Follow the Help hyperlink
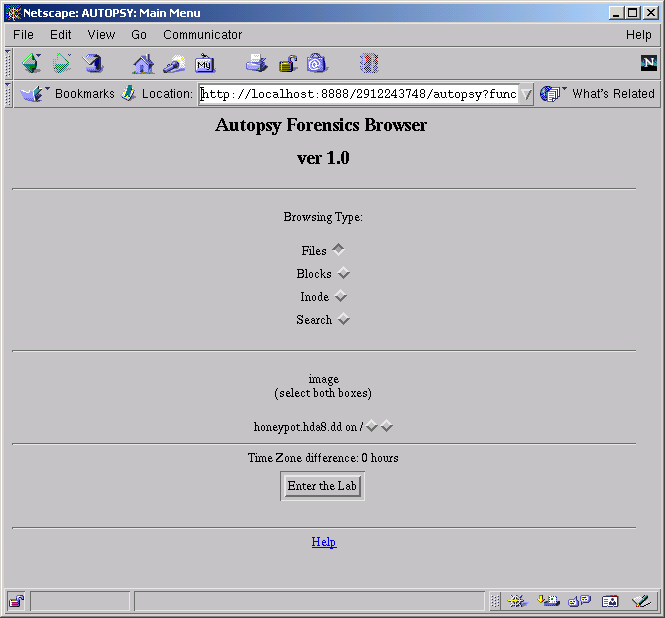The width and height of the screenshot is (665, 618). 324,542
